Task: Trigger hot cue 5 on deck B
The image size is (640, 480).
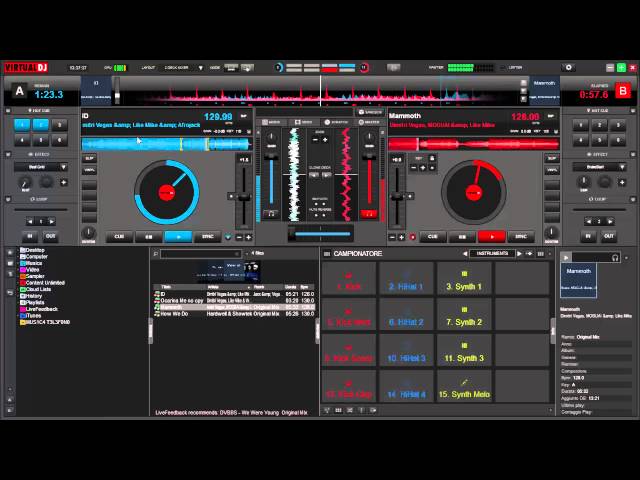Action: click(x=599, y=140)
